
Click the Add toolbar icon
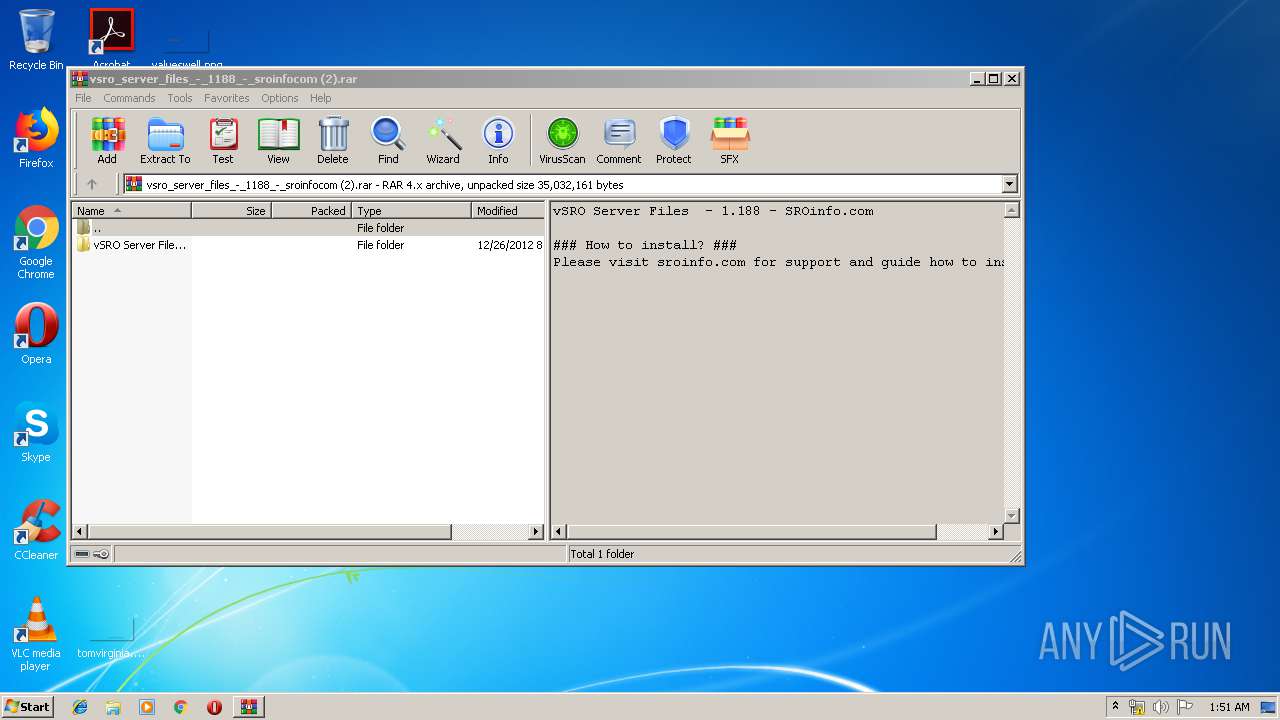click(x=107, y=140)
